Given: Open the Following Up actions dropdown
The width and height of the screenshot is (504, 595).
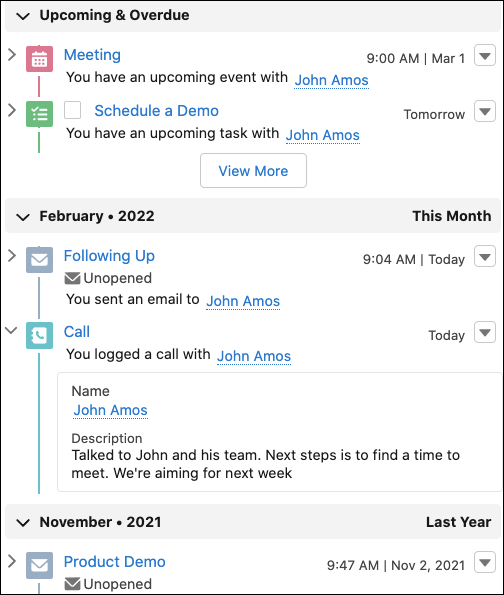Looking at the screenshot, I should [x=485, y=257].
